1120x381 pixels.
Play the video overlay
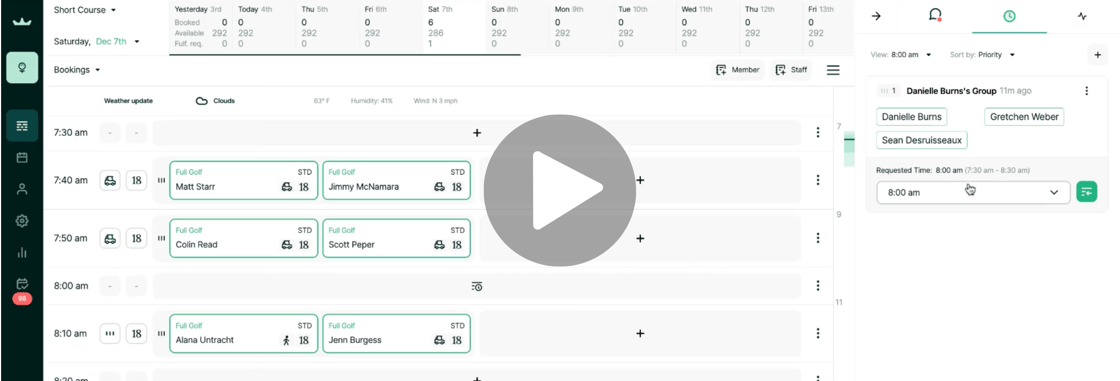pos(559,190)
